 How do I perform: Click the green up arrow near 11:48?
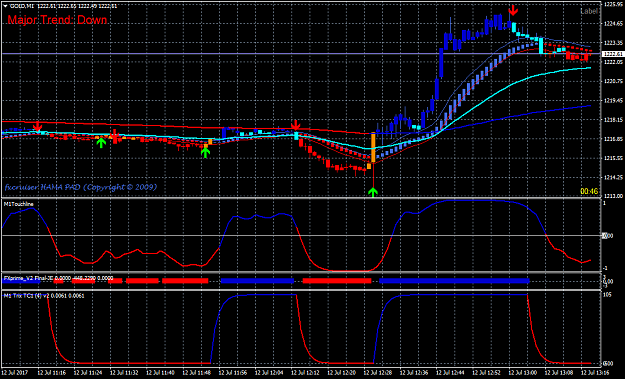click(x=205, y=153)
